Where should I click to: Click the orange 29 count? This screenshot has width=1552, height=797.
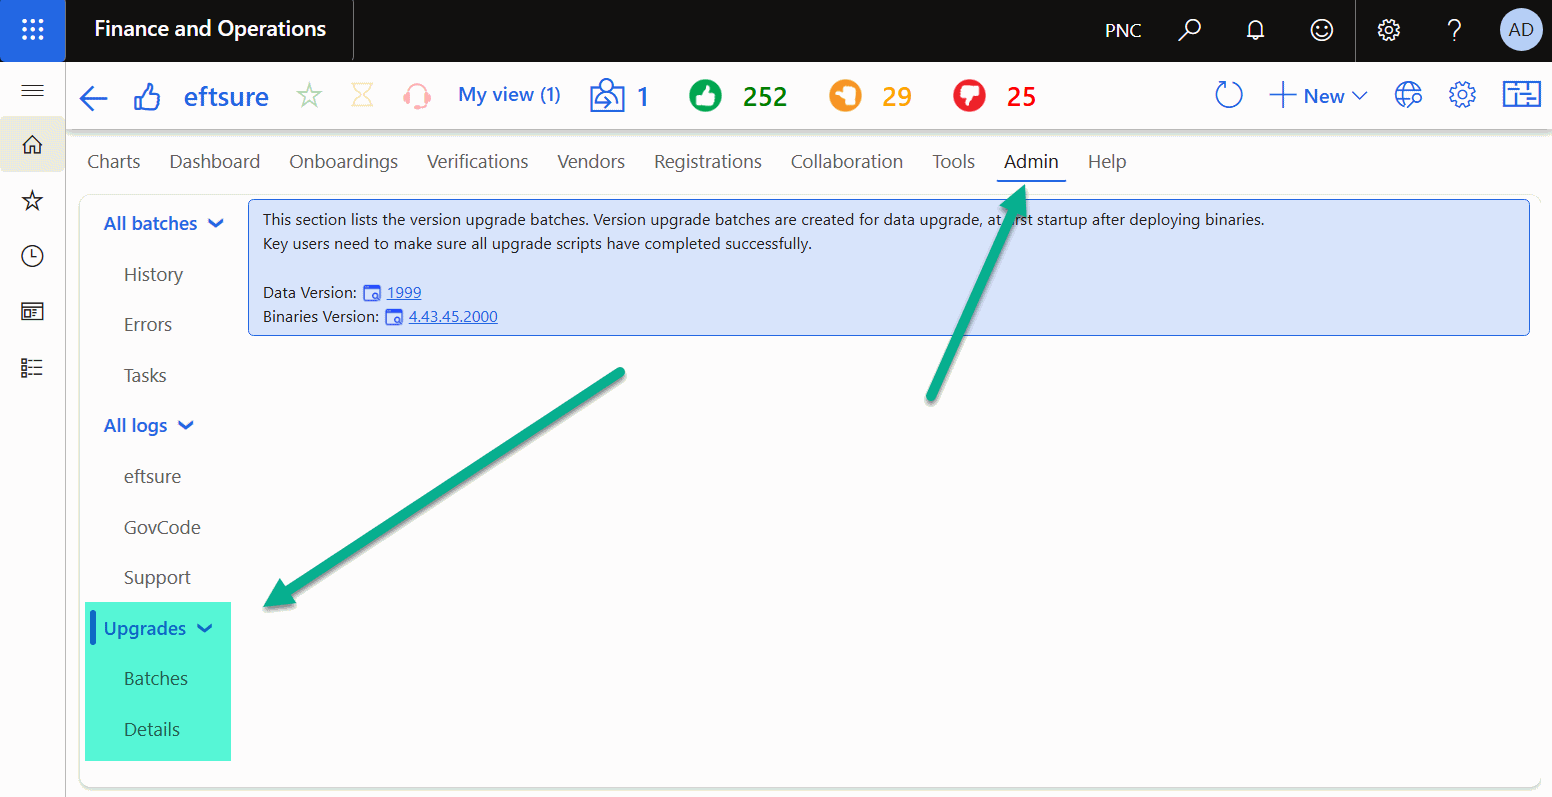tap(897, 97)
